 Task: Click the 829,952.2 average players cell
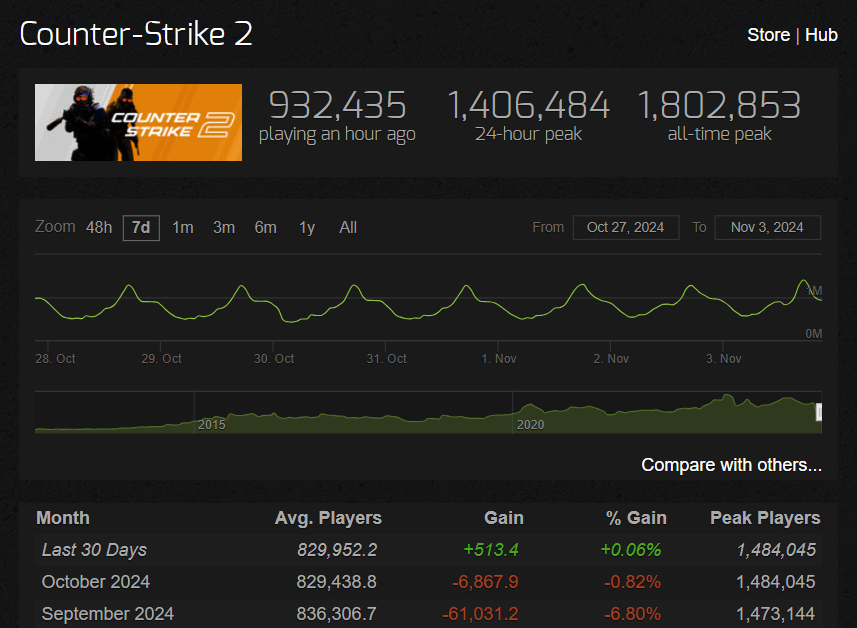coord(337,550)
